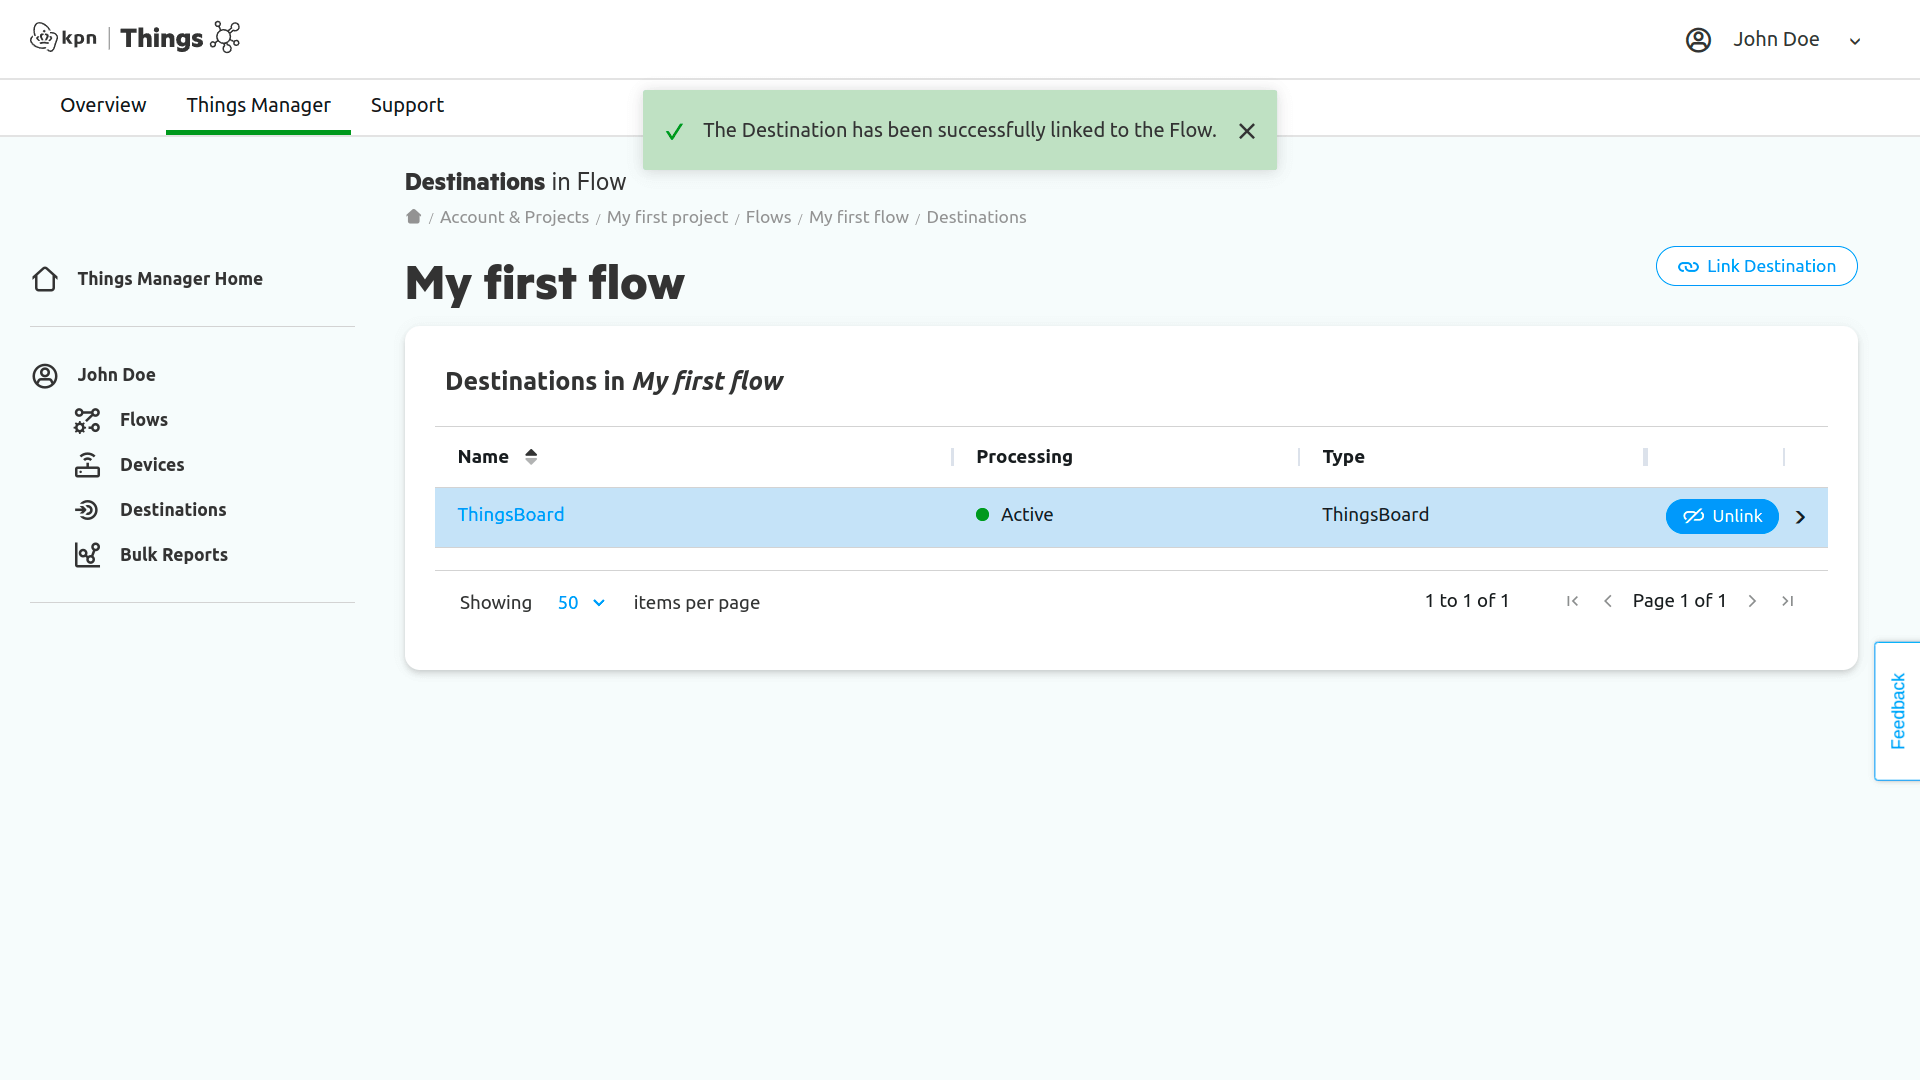This screenshot has width=1920, height=1080.
Task: Open the ThingsBoard destination link
Action: (510, 515)
